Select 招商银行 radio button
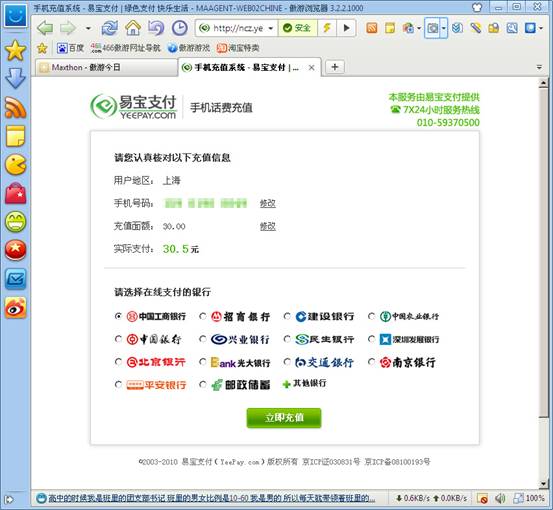Screen dimensions: 553x510 pos(203,316)
